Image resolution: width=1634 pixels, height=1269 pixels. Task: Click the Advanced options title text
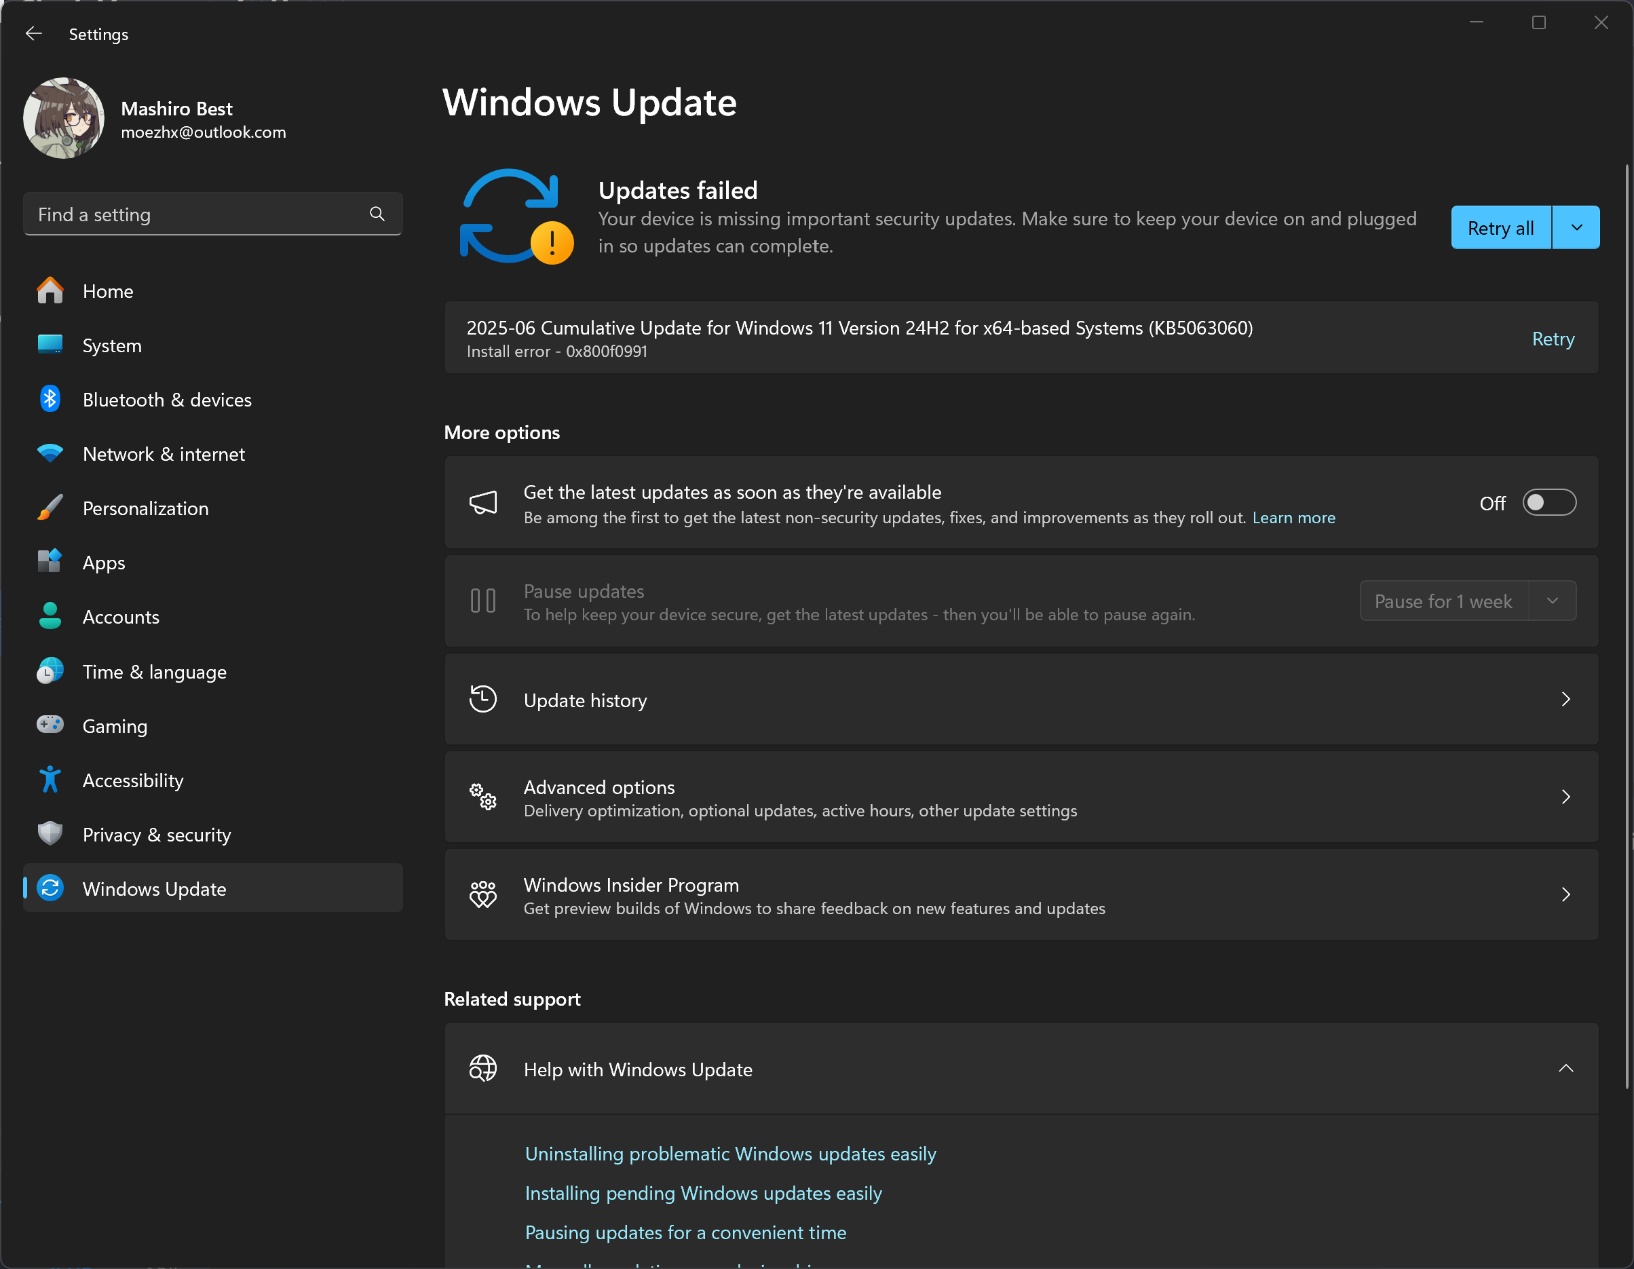point(599,787)
